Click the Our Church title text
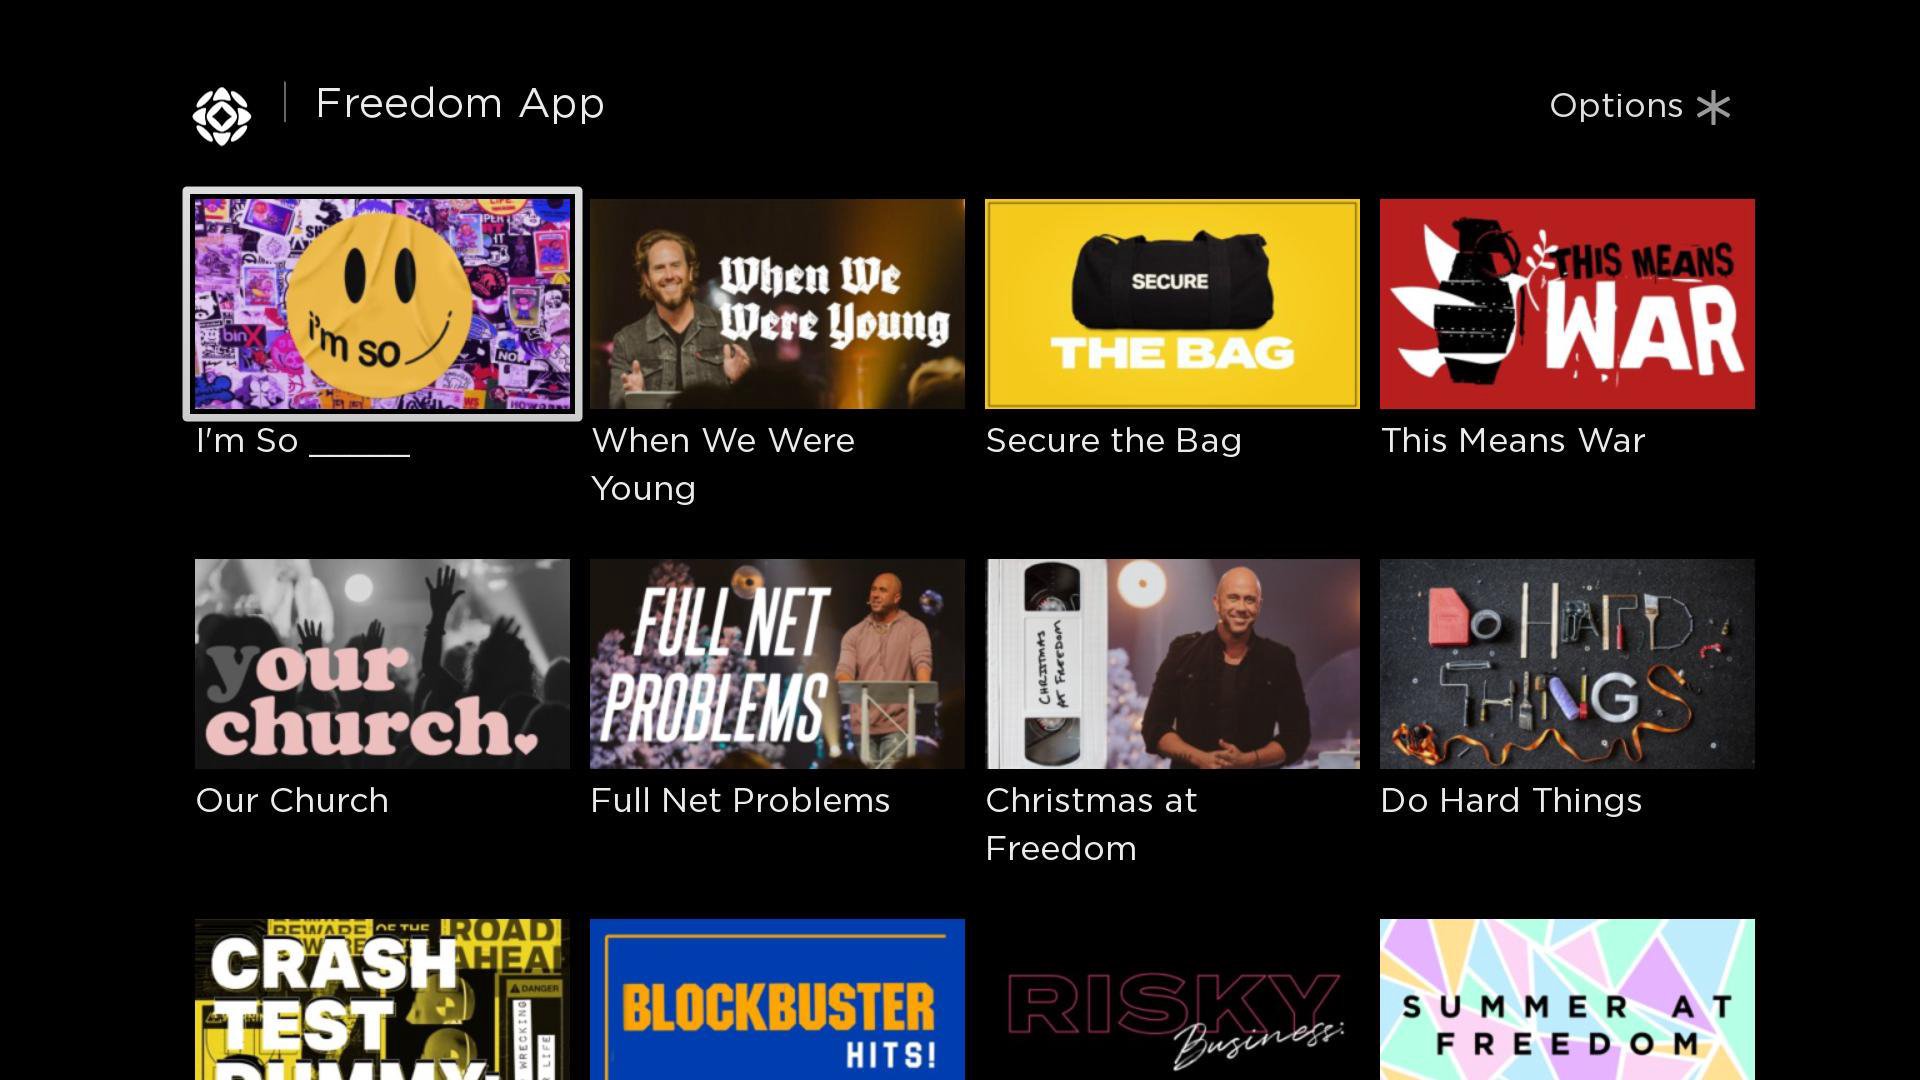This screenshot has height=1080, width=1920. (292, 801)
